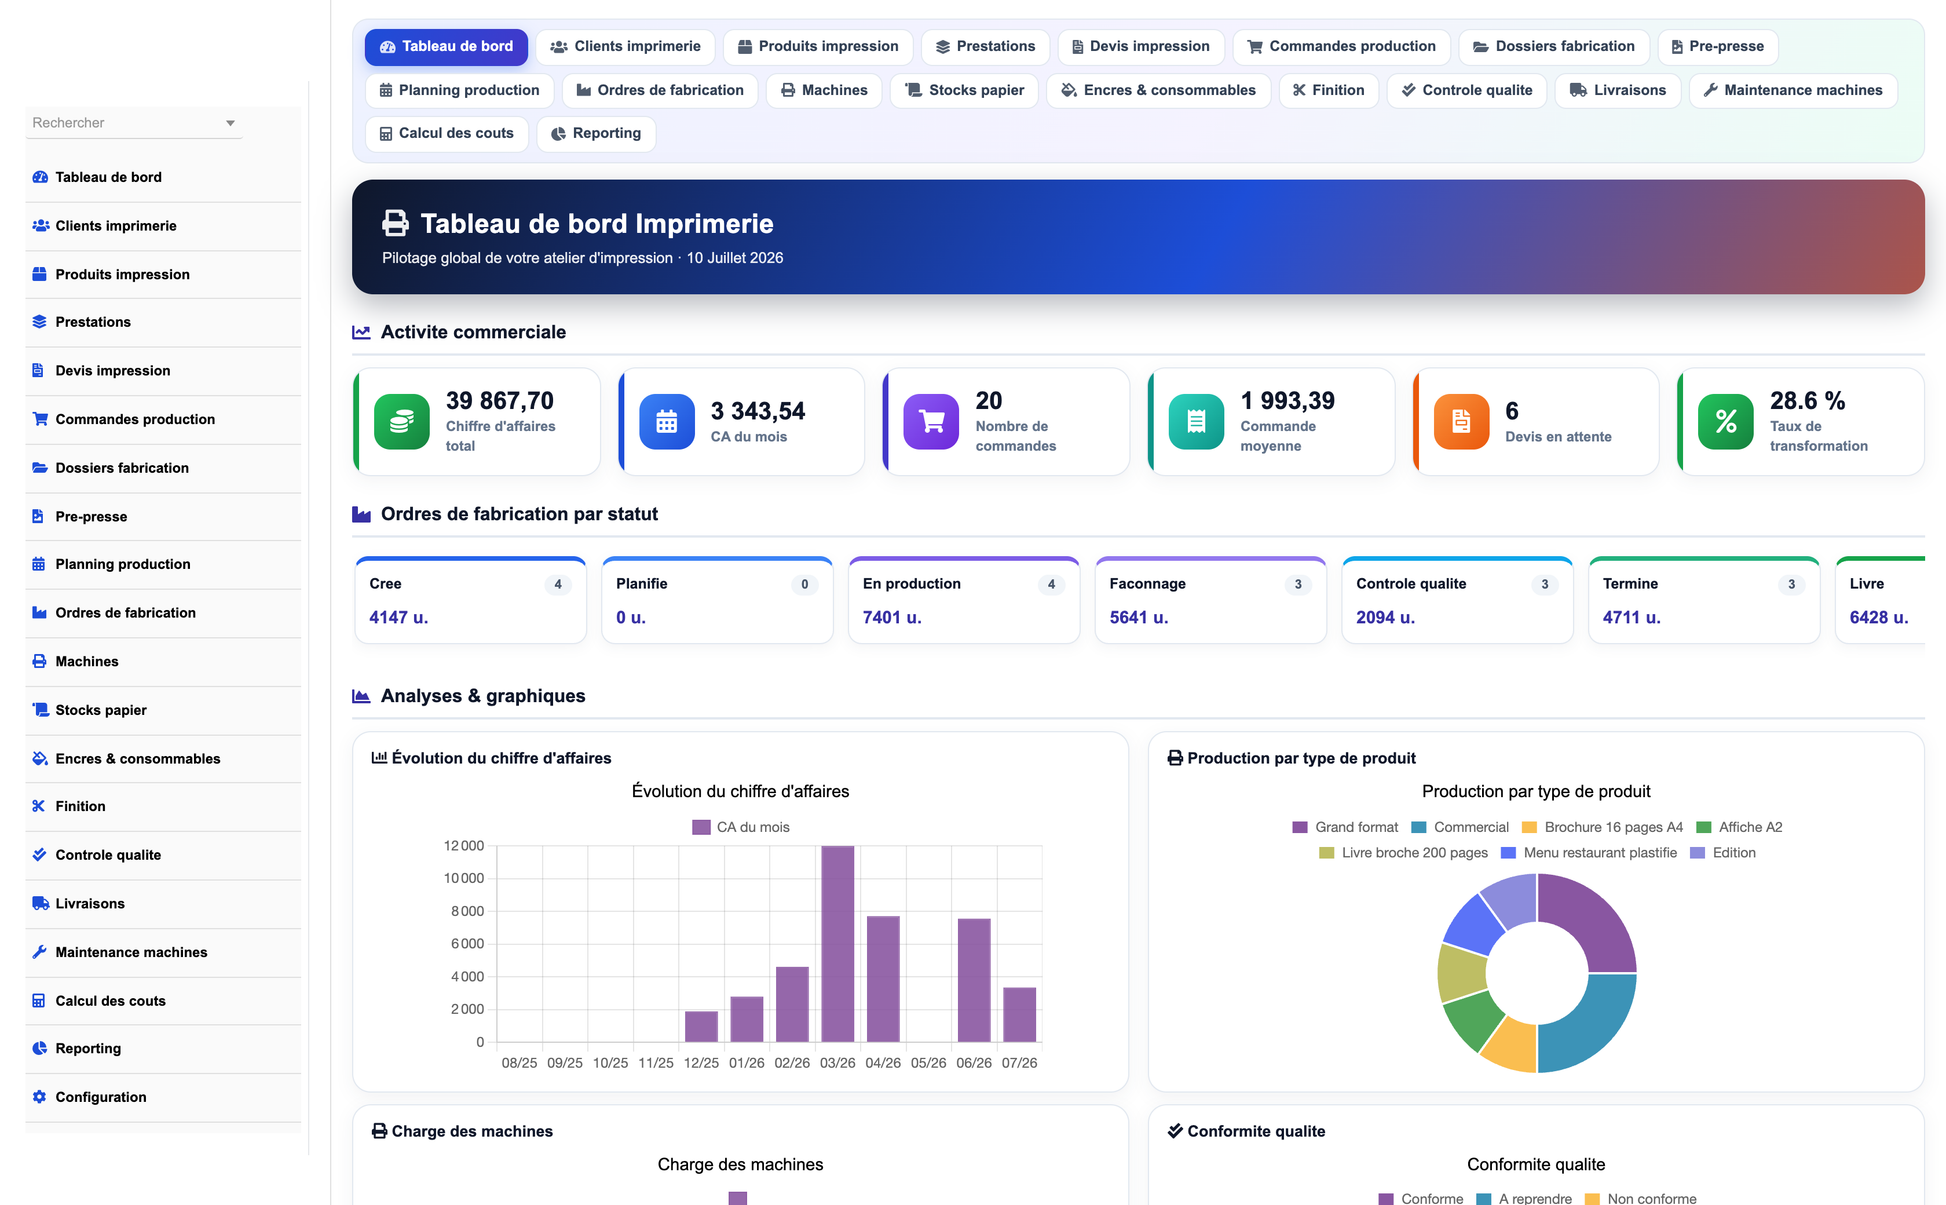This screenshot has width=1946, height=1205.
Task: Toggle Grand format legend entry
Action: click(x=1345, y=827)
